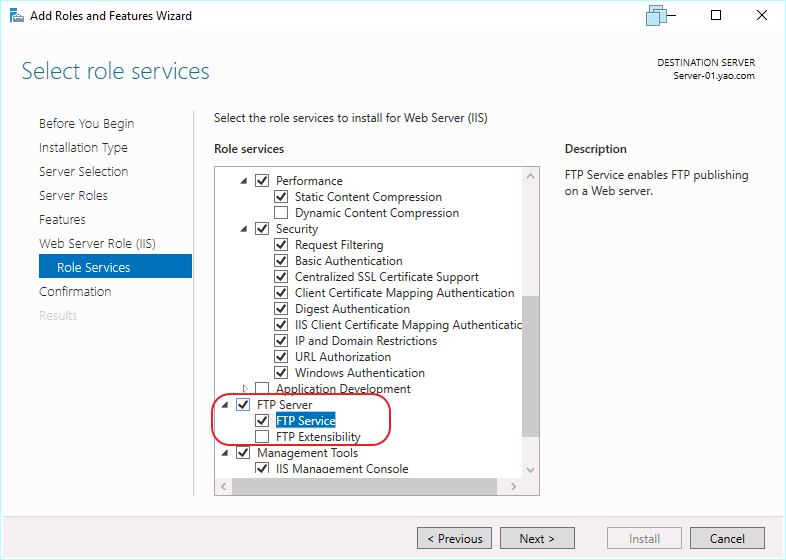Switch to Web Server Role (IIS) page
786x560 pixels.
(x=97, y=244)
